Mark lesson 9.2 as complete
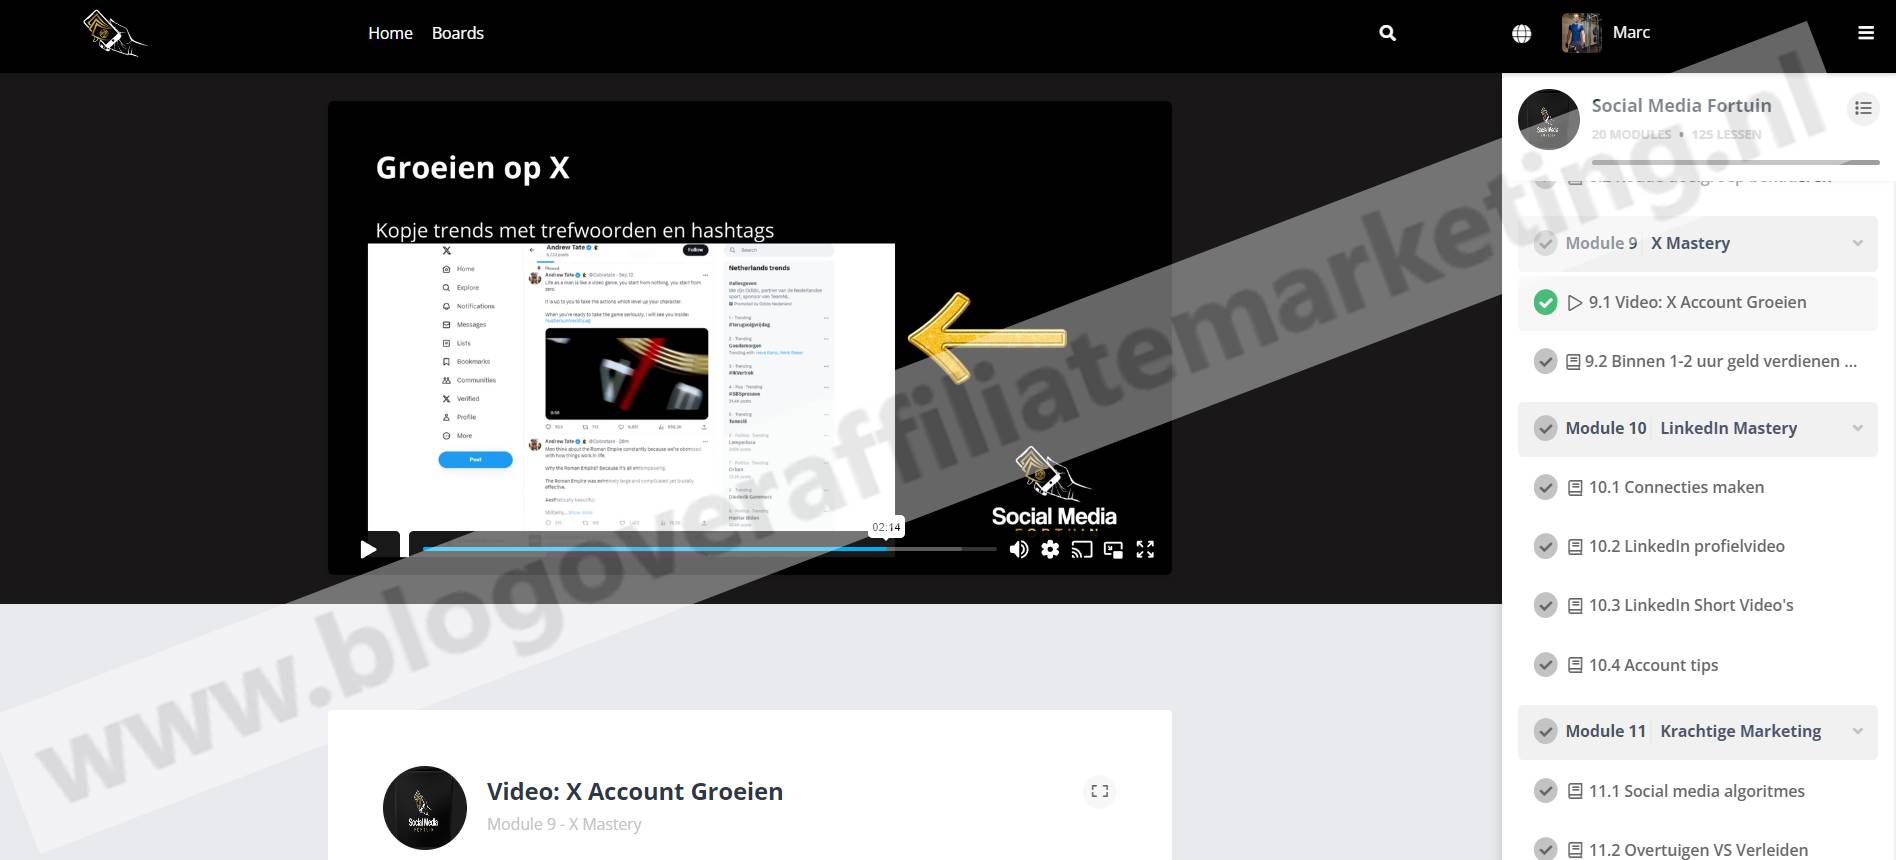 point(1545,361)
